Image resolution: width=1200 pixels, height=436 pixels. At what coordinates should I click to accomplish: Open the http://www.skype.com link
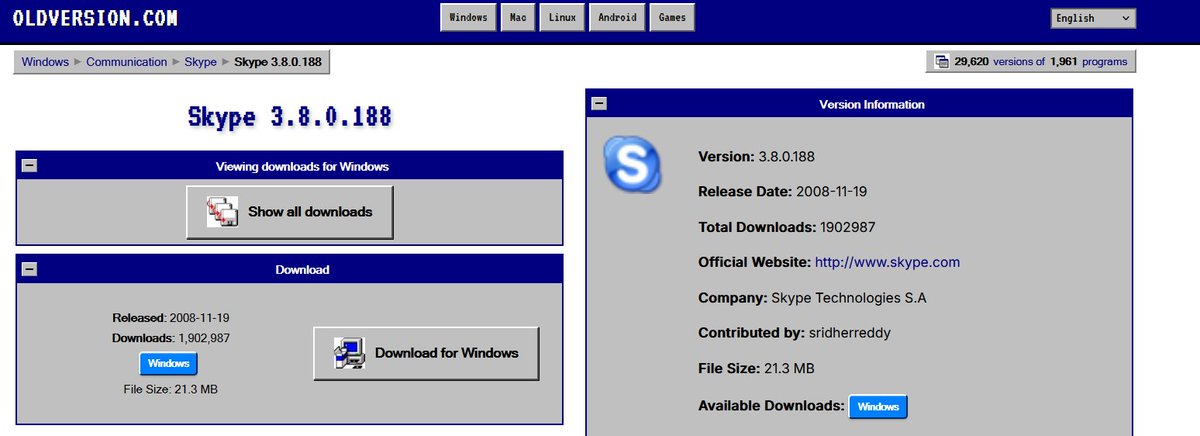(888, 262)
